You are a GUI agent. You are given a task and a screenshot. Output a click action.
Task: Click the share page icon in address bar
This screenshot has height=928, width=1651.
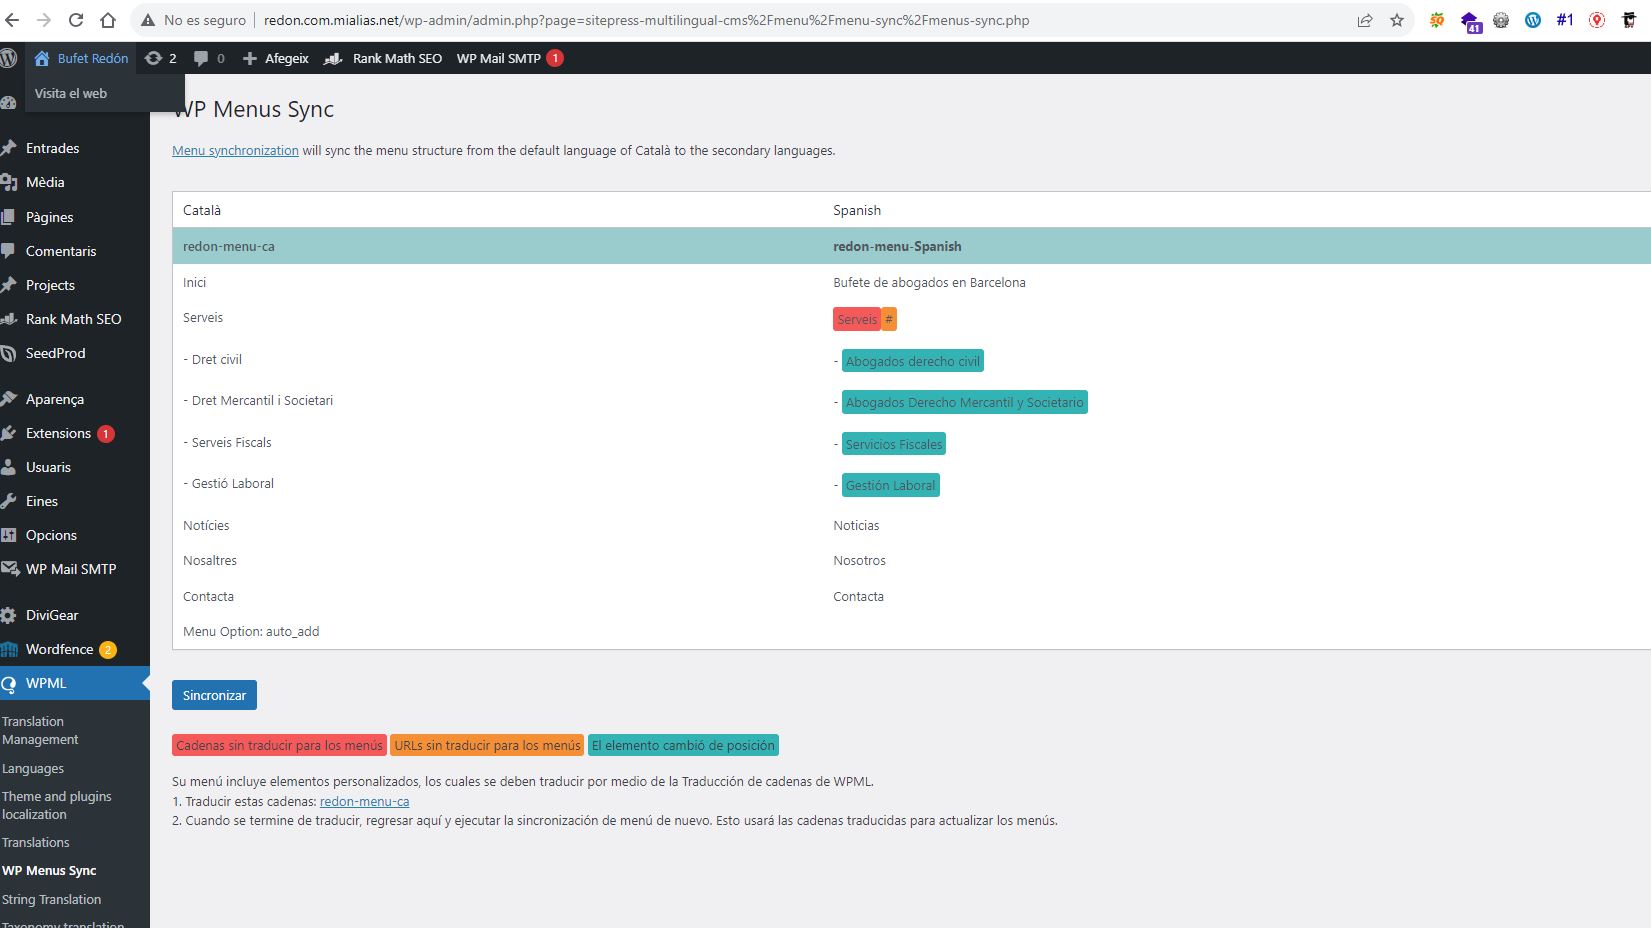click(x=1365, y=20)
